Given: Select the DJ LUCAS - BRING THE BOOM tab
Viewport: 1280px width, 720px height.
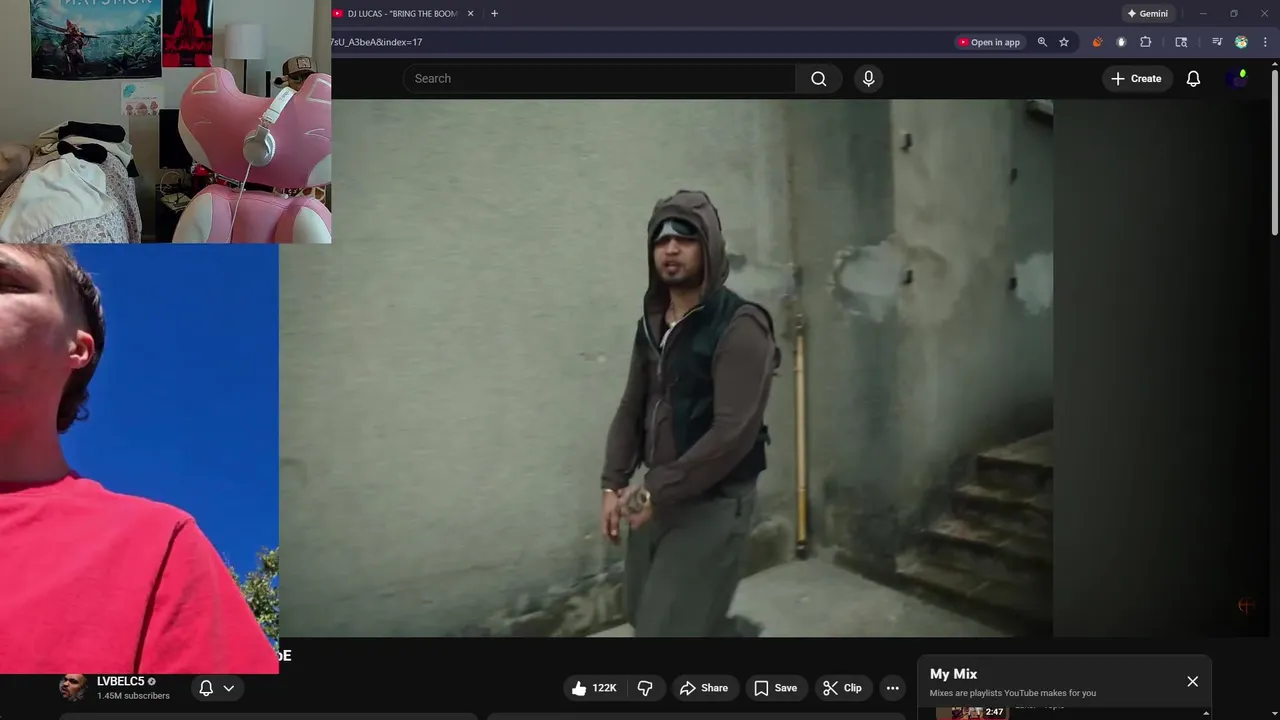Looking at the screenshot, I should [x=402, y=14].
